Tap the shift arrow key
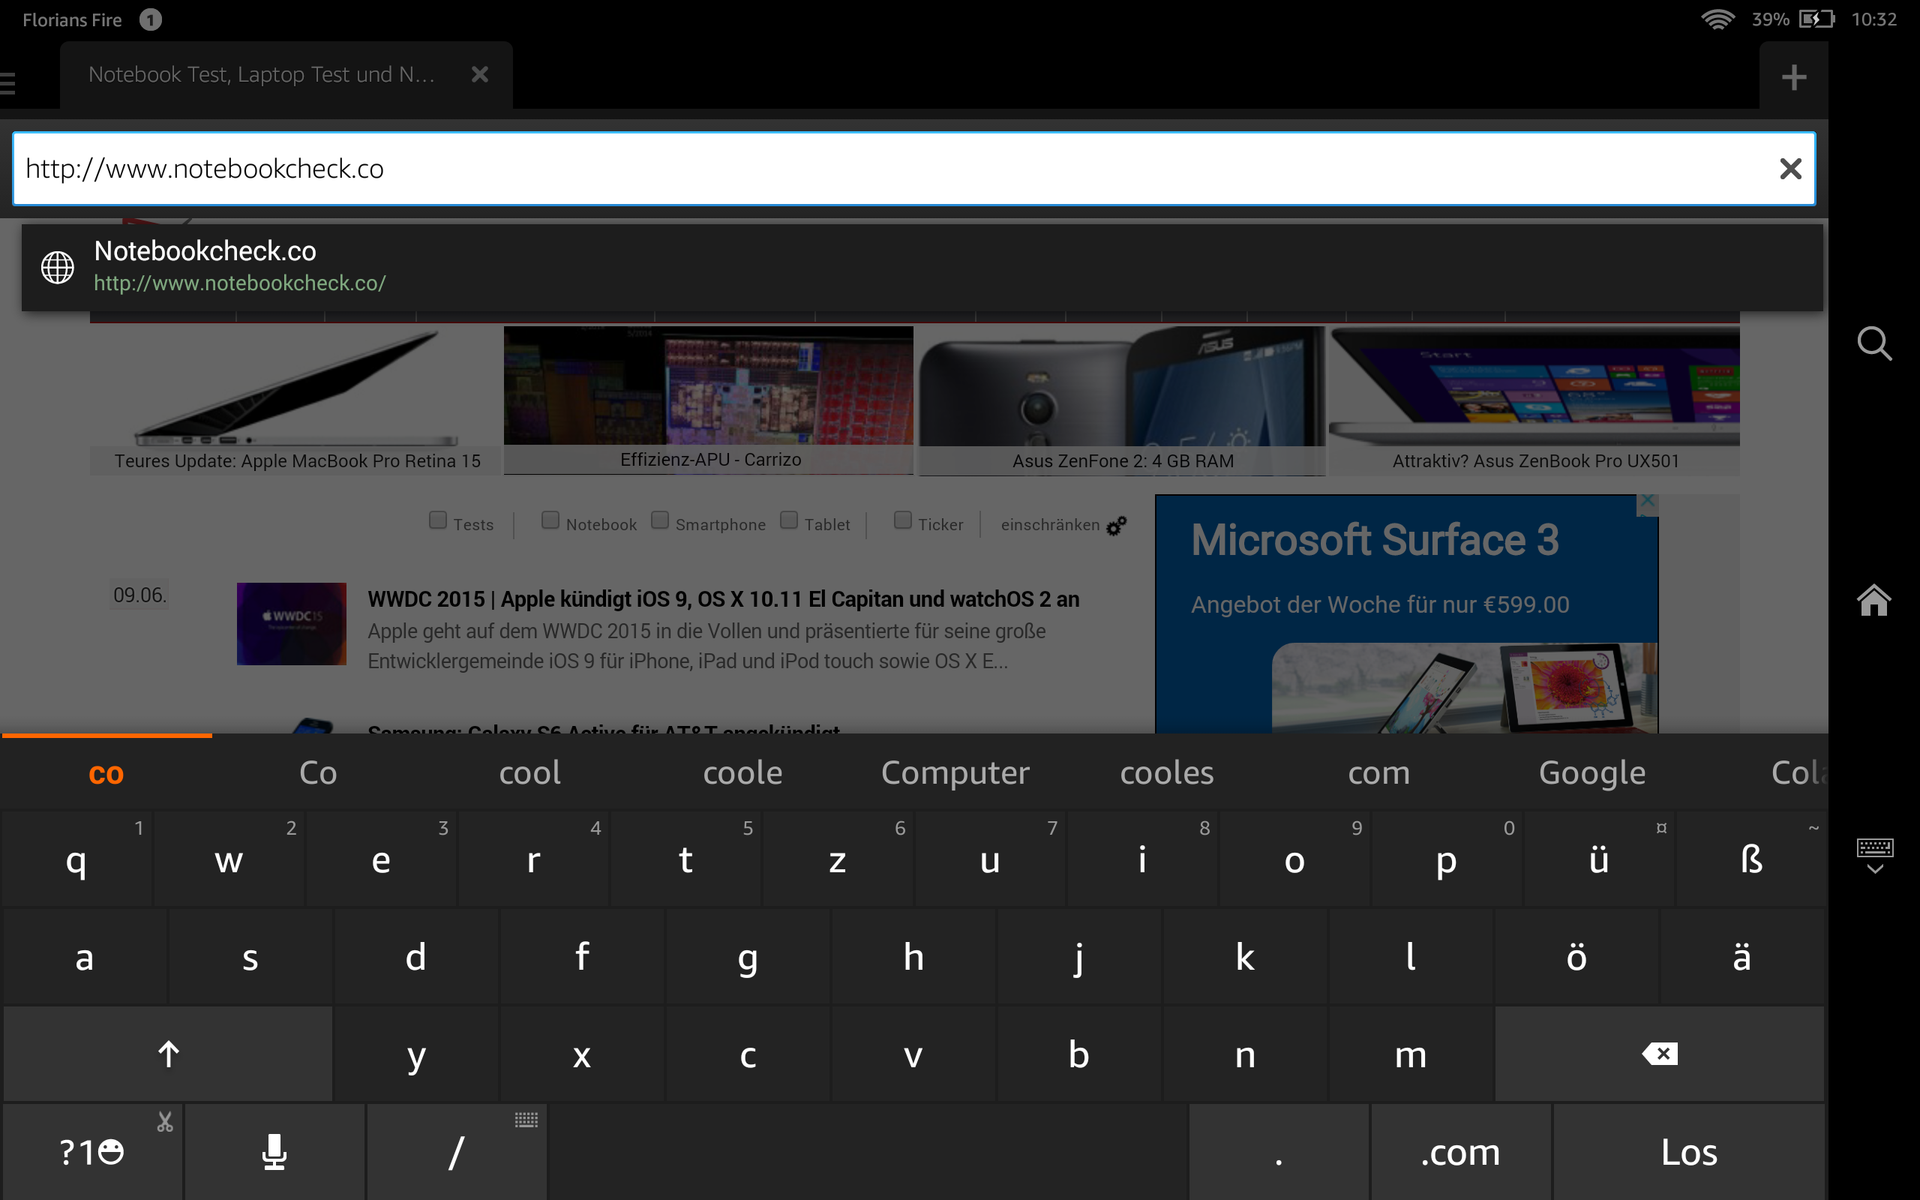Viewport: 1920px width, 1200px height. [x=168, y=1054]
